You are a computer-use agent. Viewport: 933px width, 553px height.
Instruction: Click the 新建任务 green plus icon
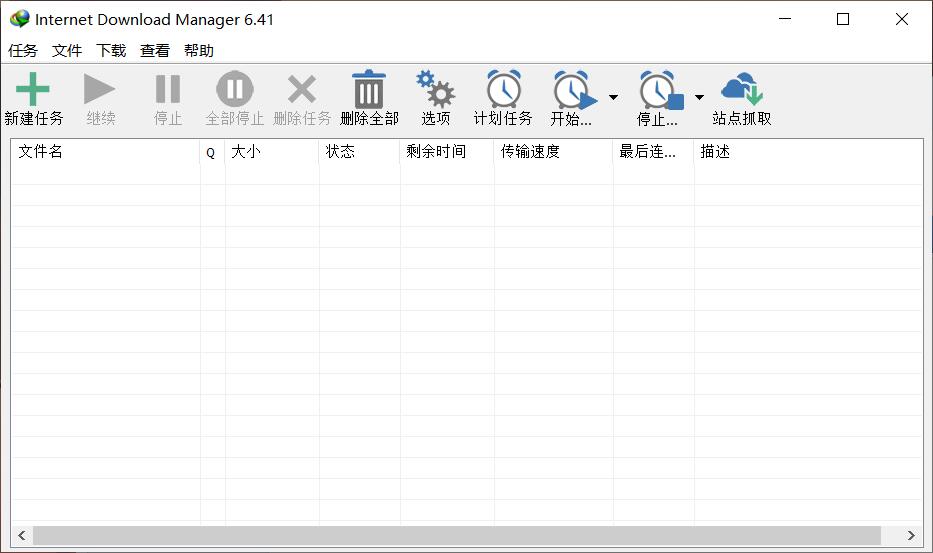pos(33,89)
